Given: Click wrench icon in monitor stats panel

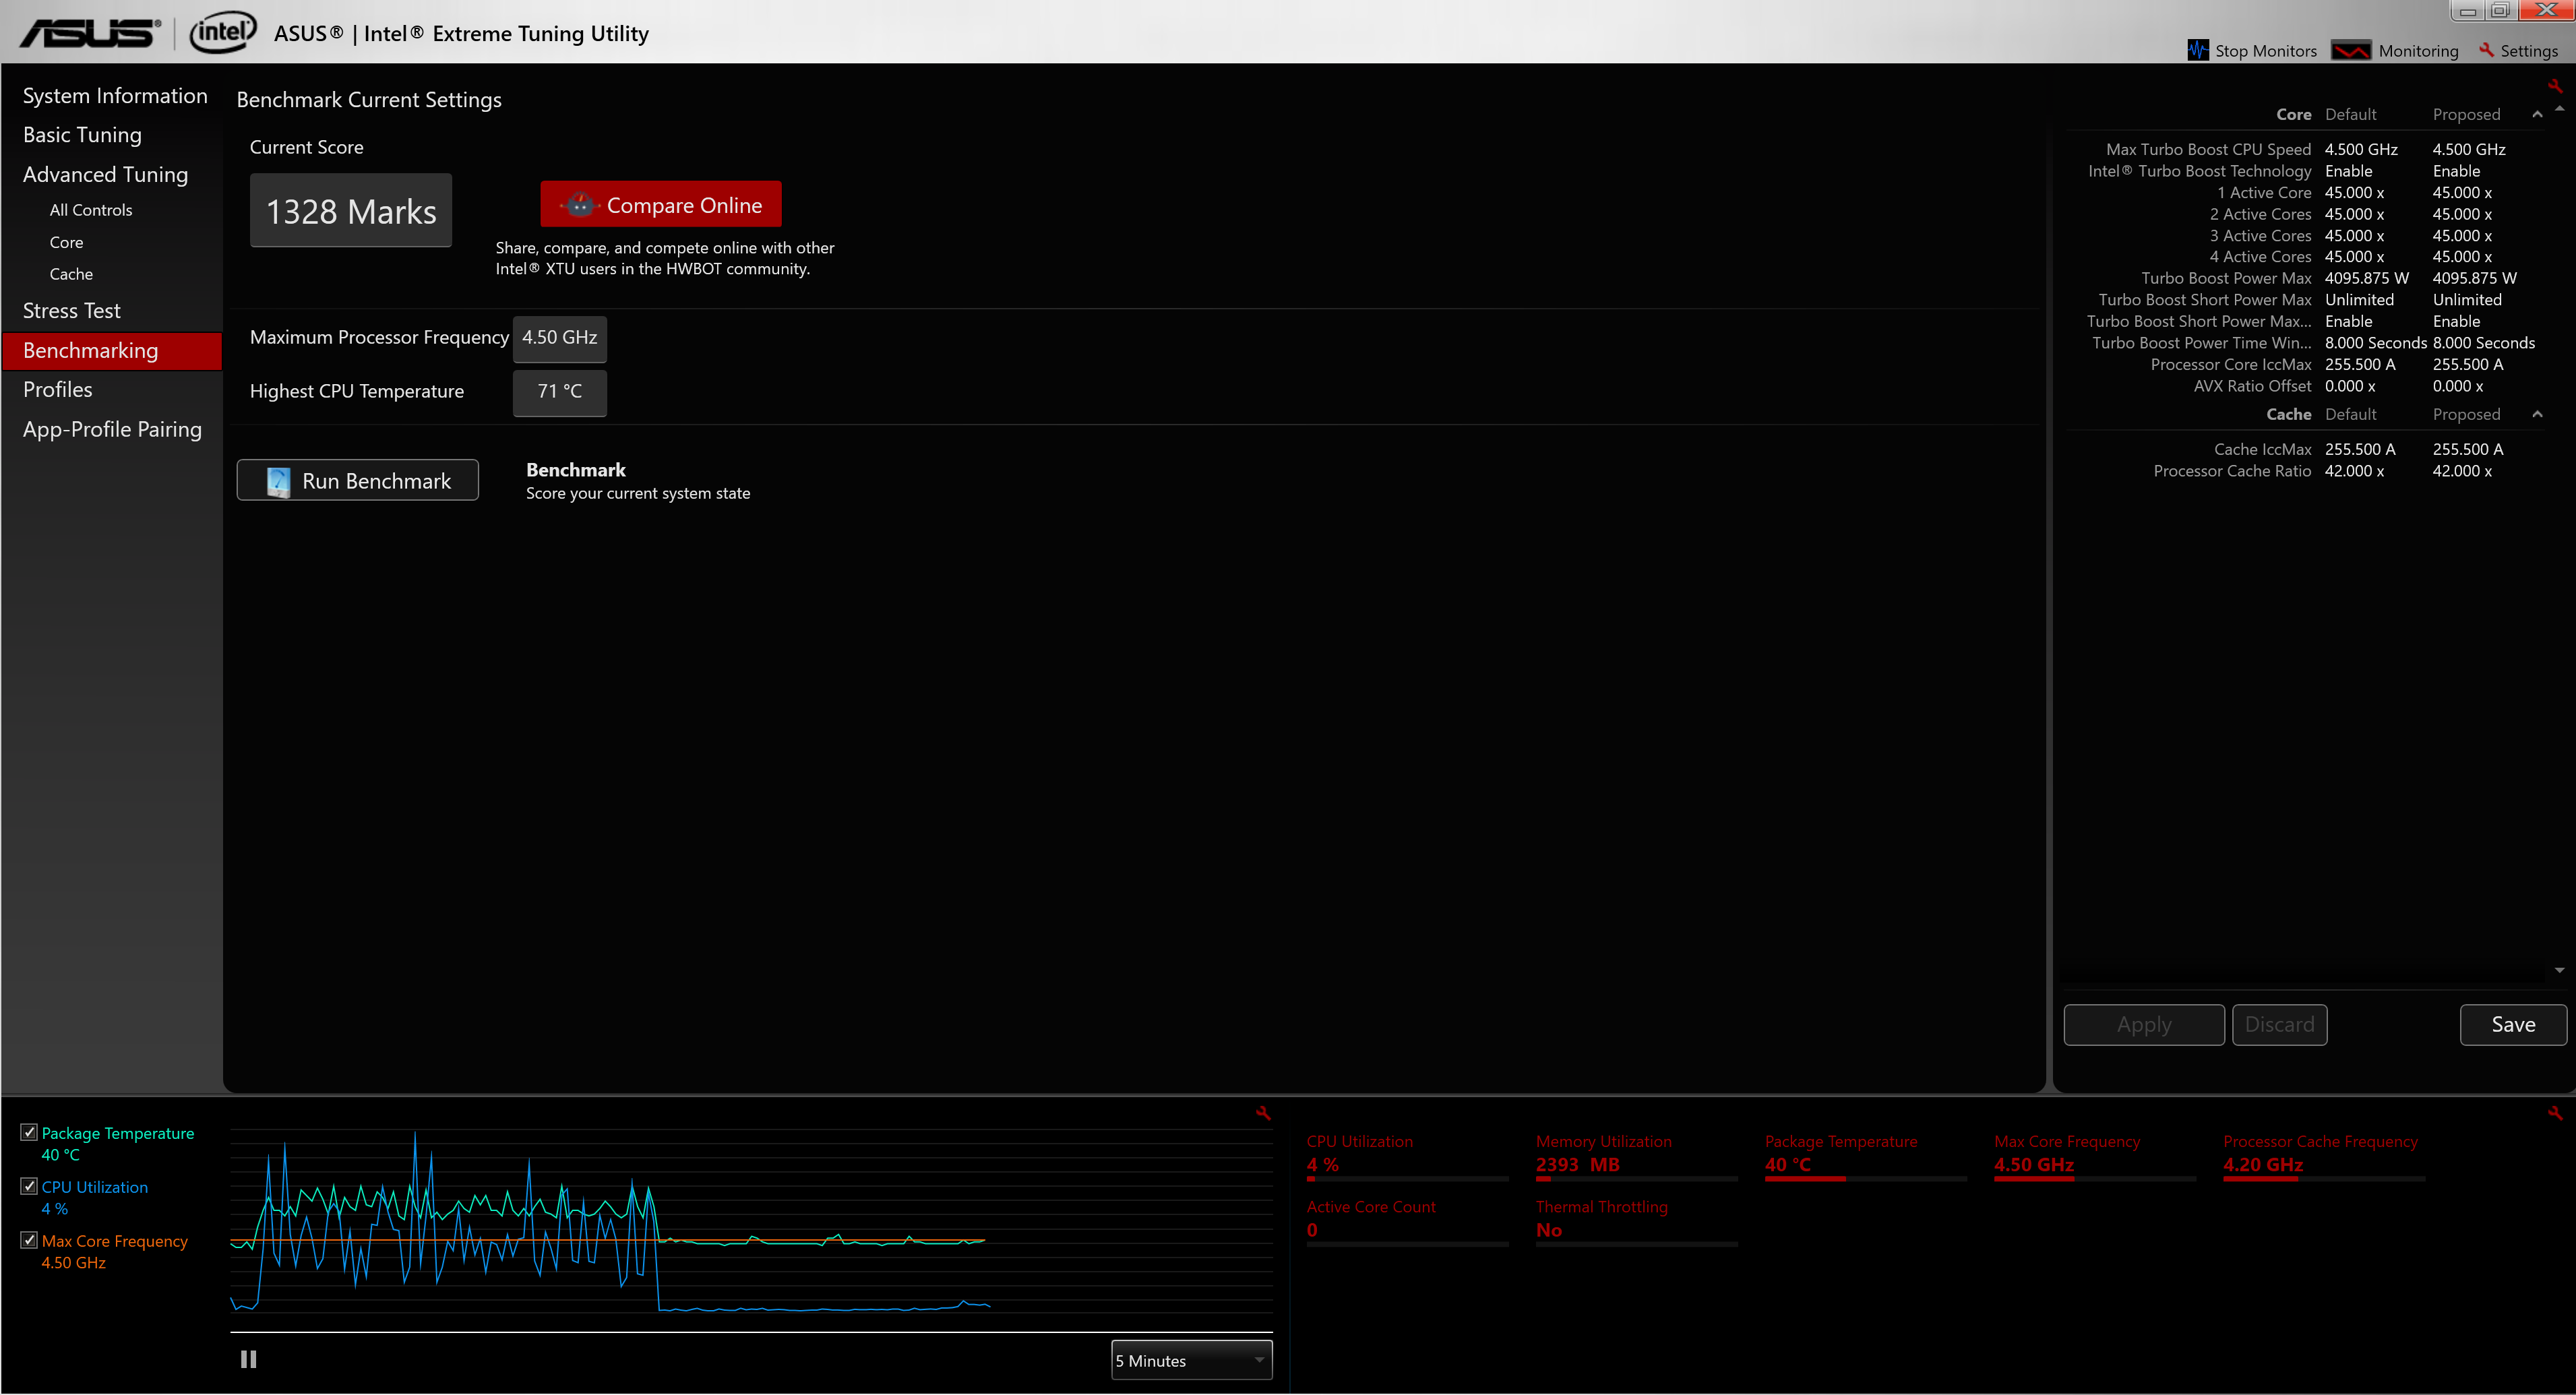Looking at the screenshot, I should (2555, 1113).
